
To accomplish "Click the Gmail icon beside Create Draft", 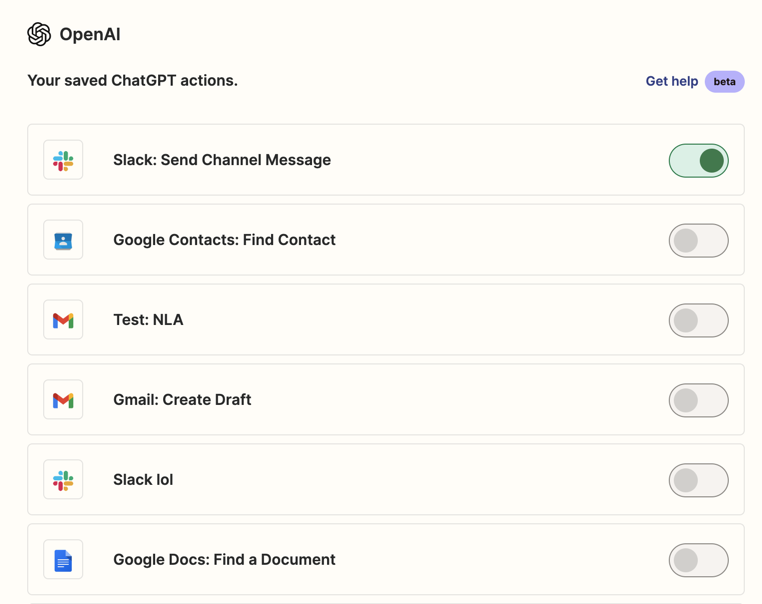I will coord(63,399).
